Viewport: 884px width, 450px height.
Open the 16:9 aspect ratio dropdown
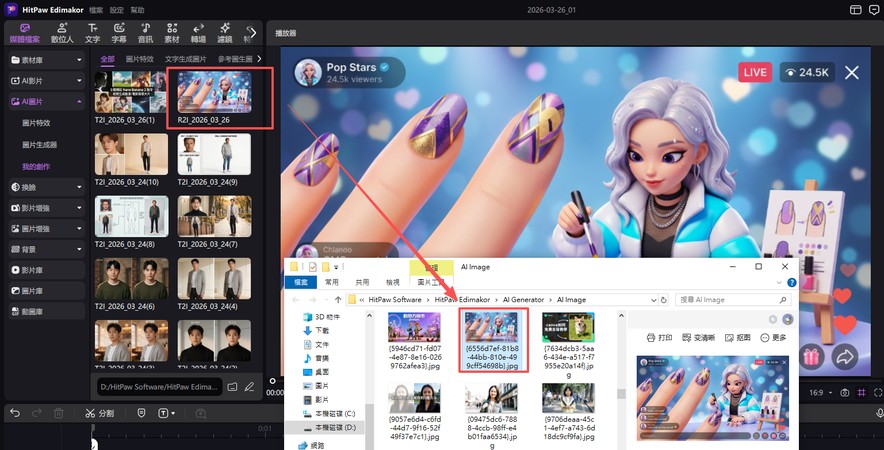tap(820, 393)
